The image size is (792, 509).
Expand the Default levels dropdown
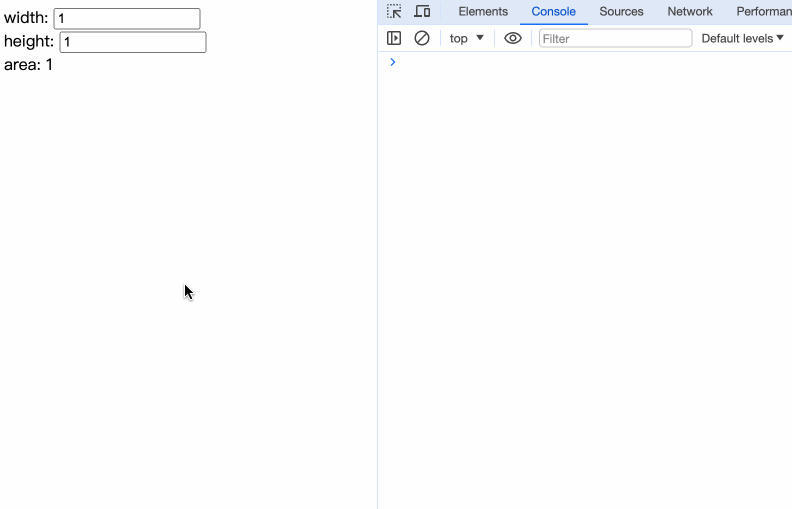coord(742,38)
